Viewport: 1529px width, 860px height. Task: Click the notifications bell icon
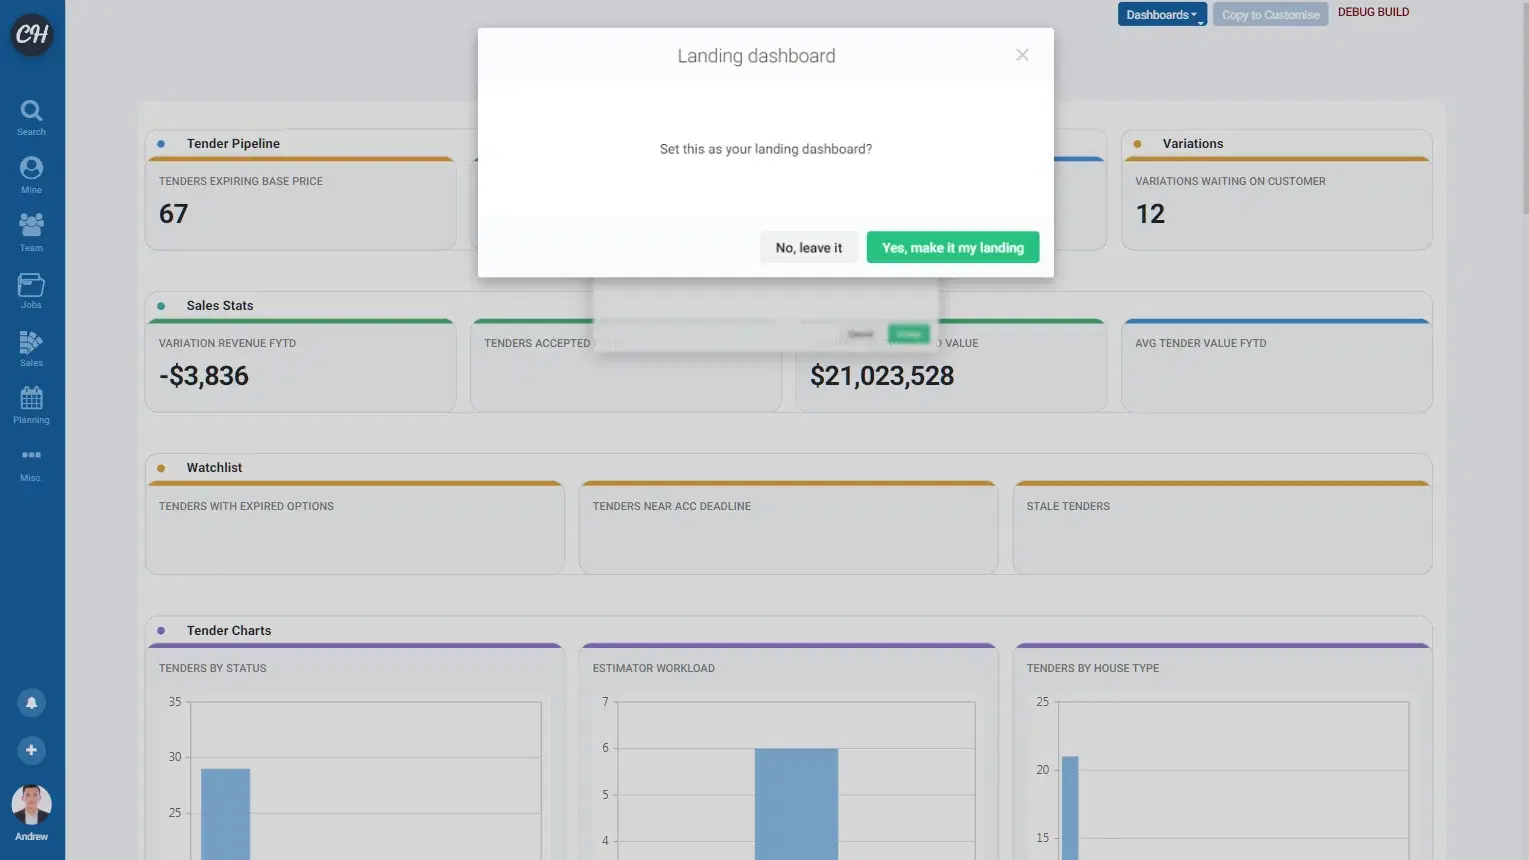[x=31, y=703]
